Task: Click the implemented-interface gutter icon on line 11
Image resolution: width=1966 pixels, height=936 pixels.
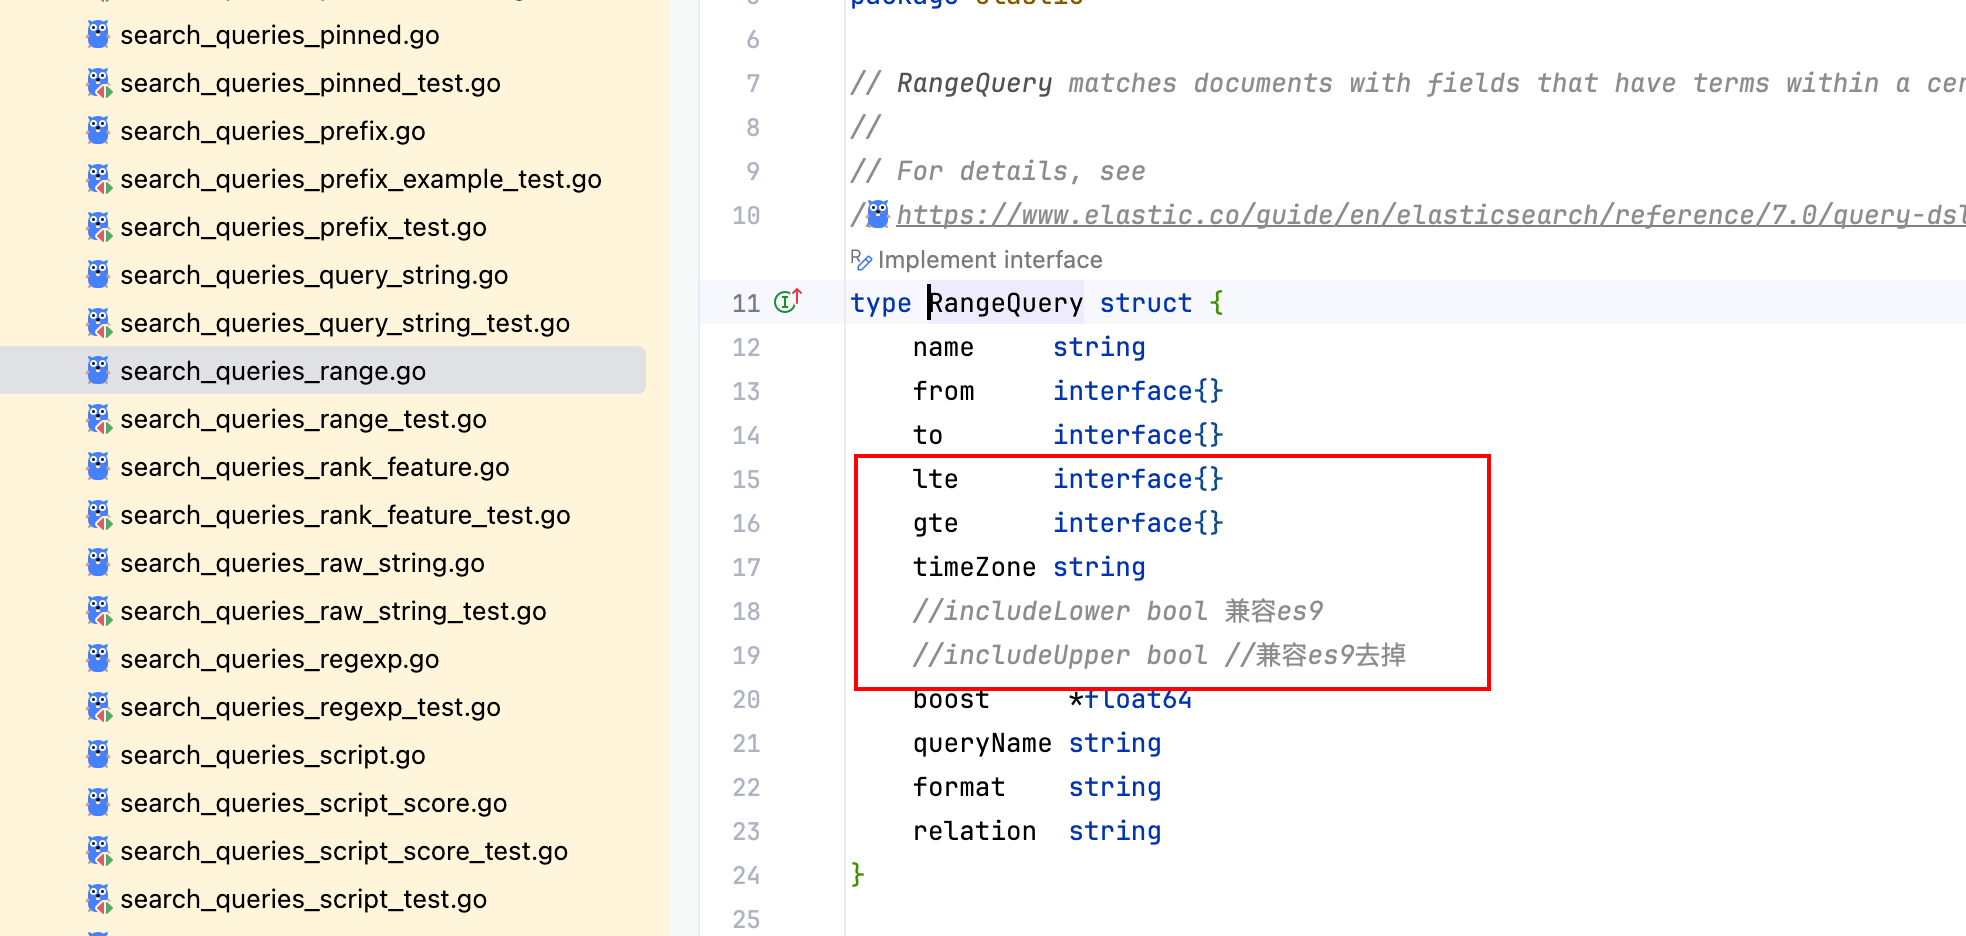Action: pos(788,301)
